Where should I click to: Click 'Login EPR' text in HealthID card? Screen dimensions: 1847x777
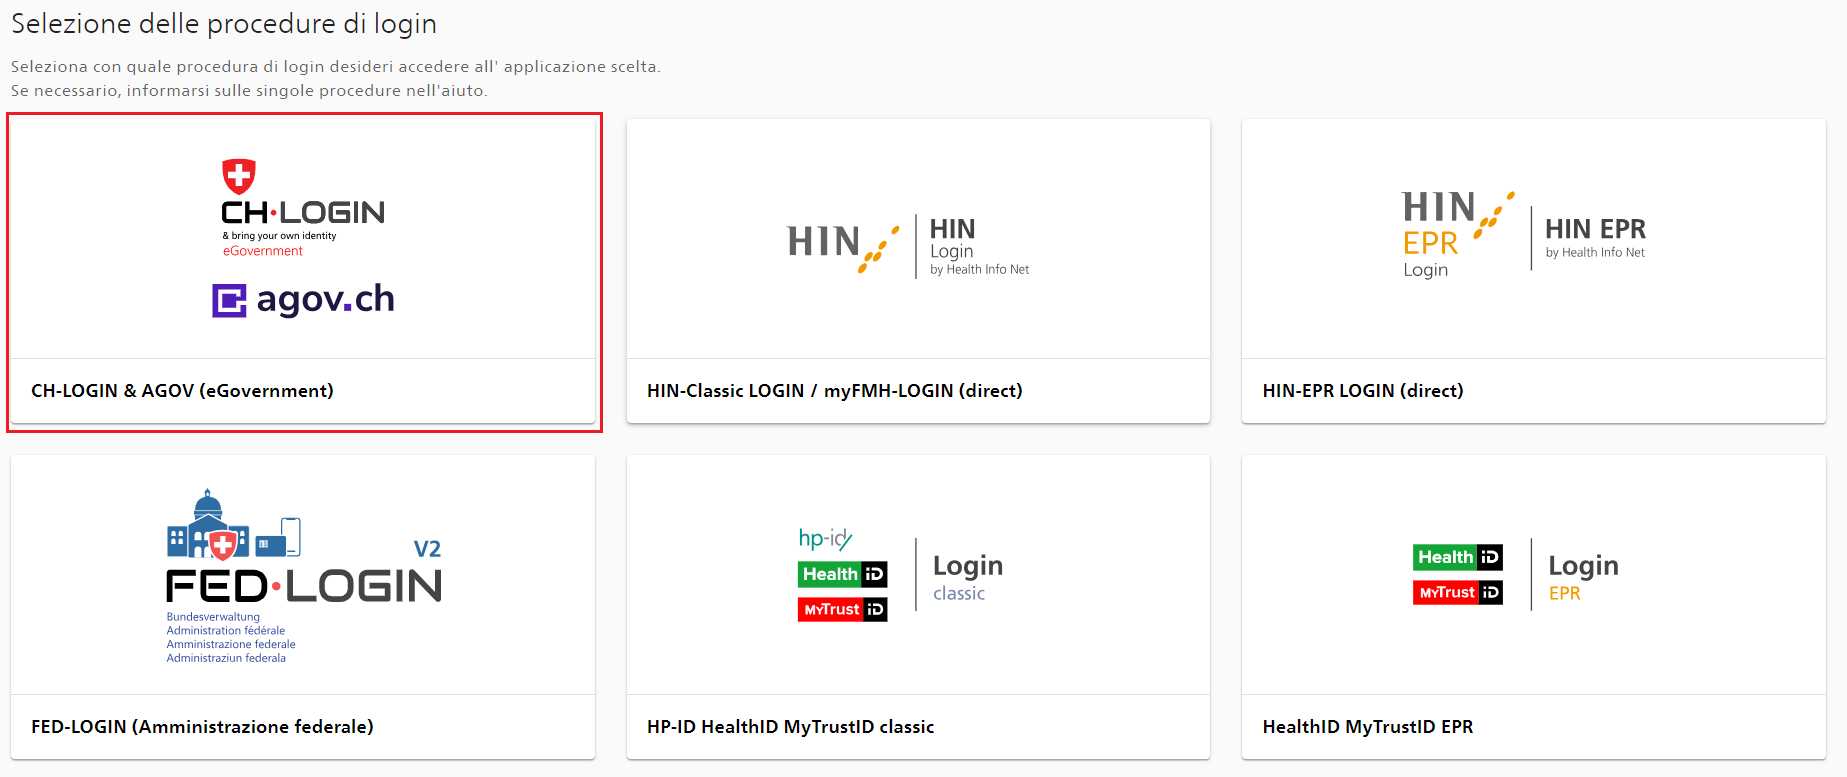tap(1583, 577)
